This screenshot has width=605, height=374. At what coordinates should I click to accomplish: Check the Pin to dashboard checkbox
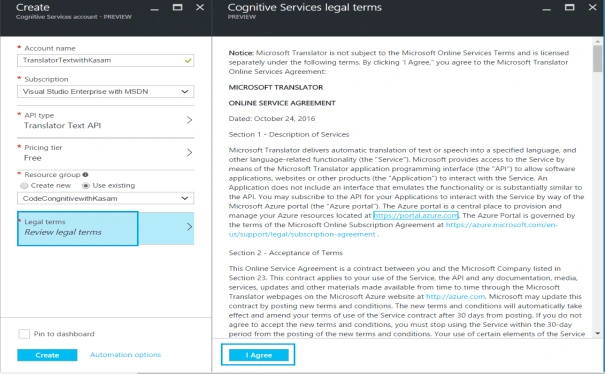tap(24, 334)
